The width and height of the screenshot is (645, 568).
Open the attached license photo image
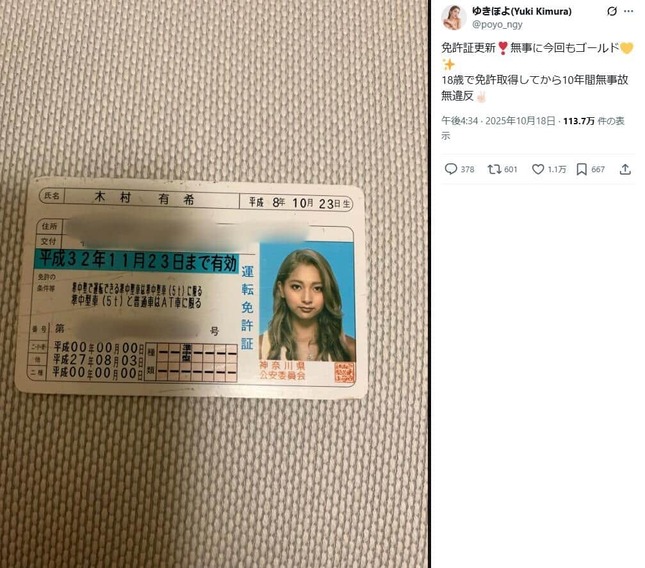coord(214,284)
